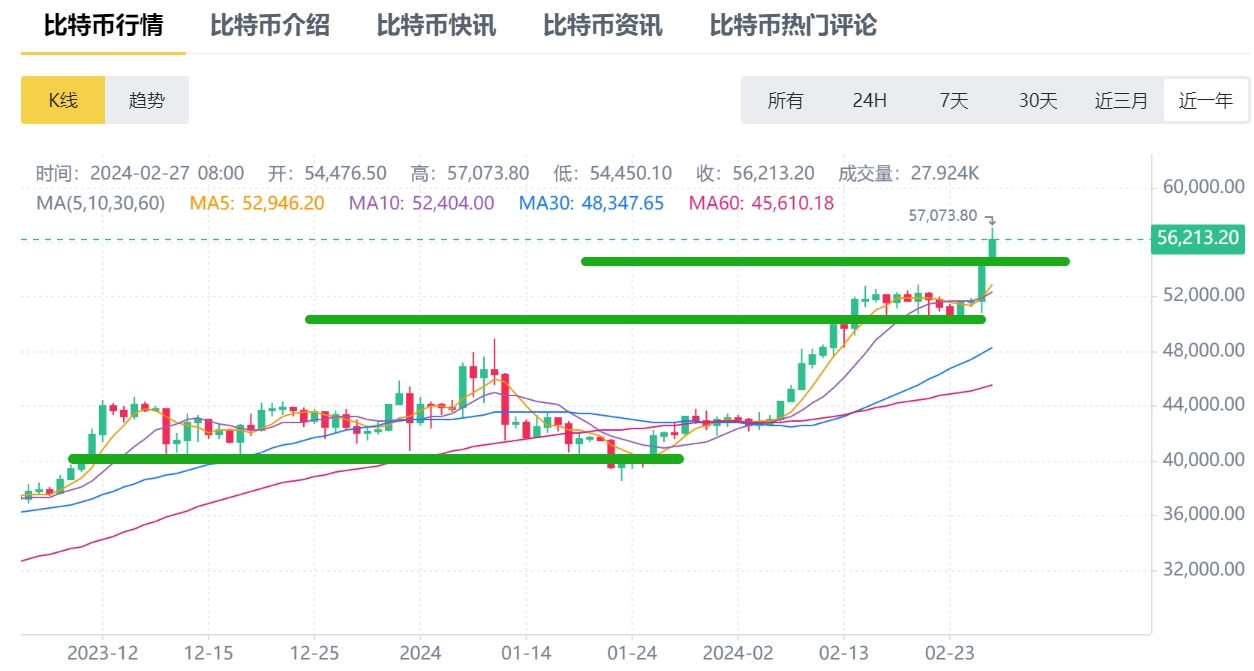
Task: Click the 52,000.00 price axis label
Action: coord(1203,296)
